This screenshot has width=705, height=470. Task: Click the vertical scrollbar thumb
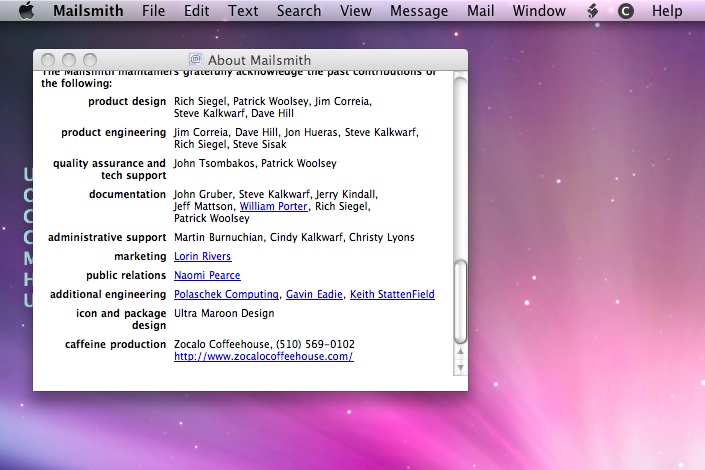tap(460, 300)
